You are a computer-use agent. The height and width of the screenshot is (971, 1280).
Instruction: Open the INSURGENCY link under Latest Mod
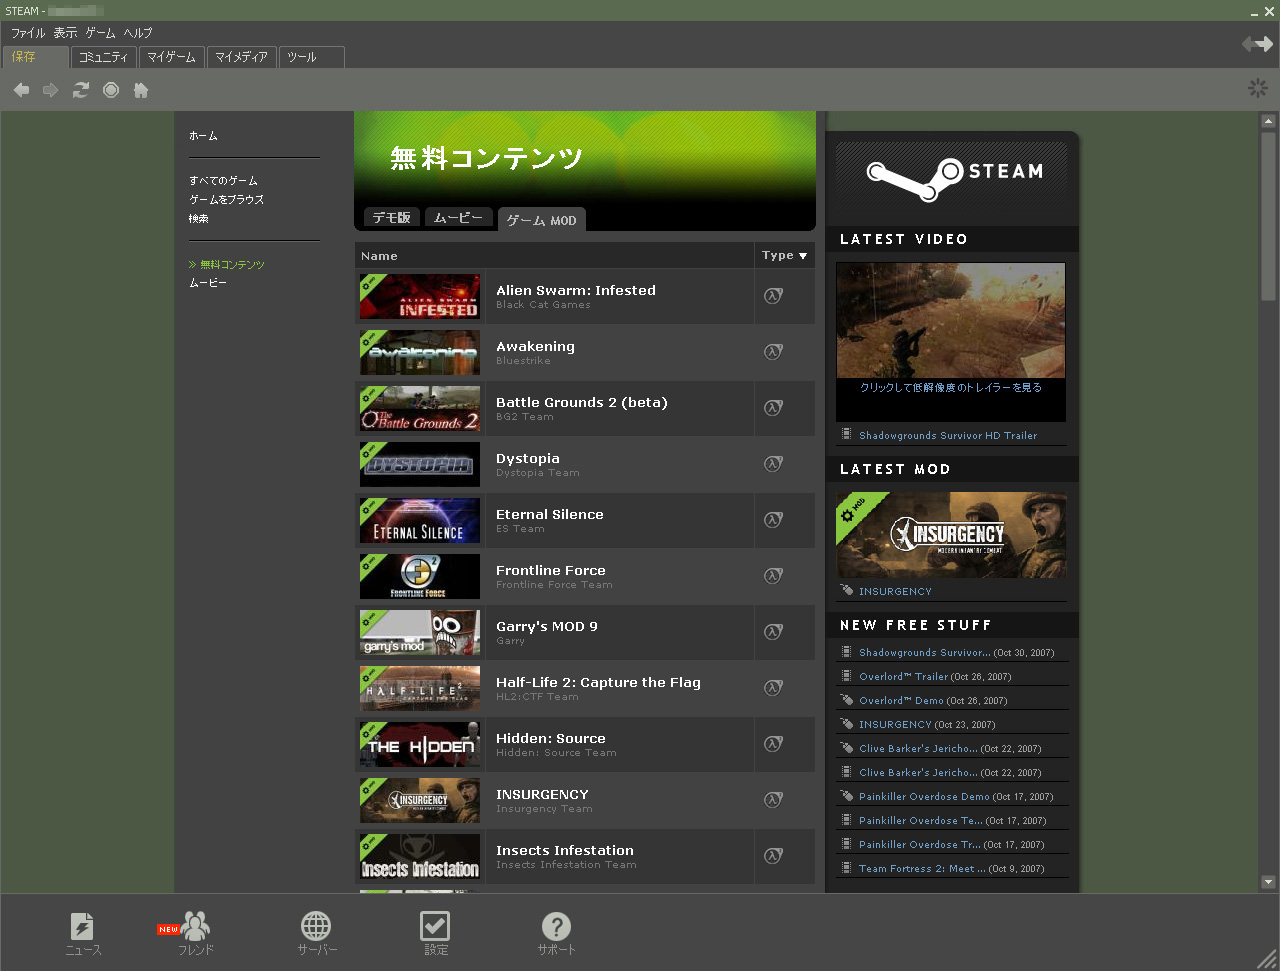(x=895, y=592)
